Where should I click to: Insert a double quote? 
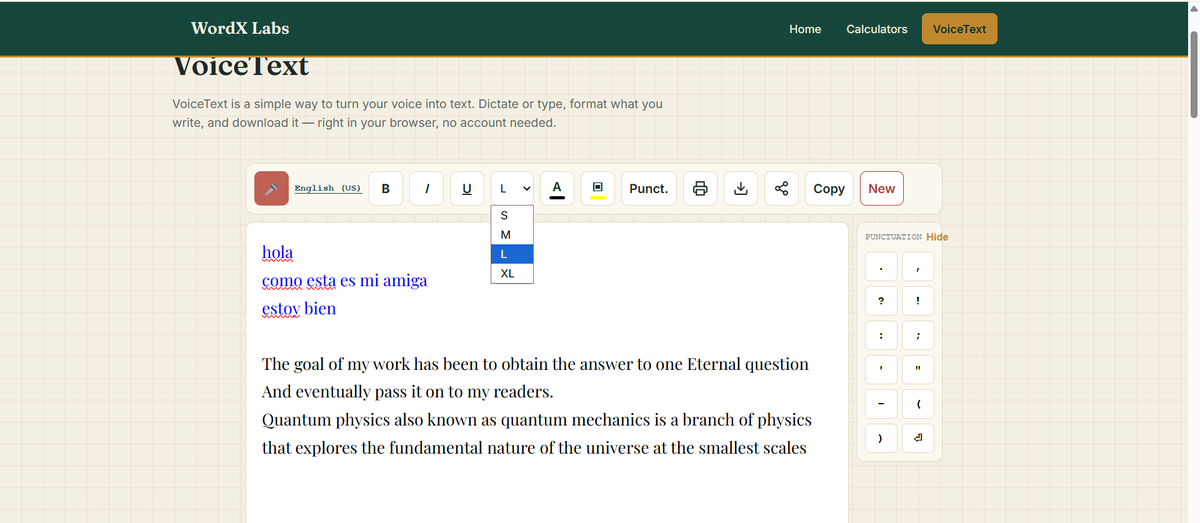[917, 369]
